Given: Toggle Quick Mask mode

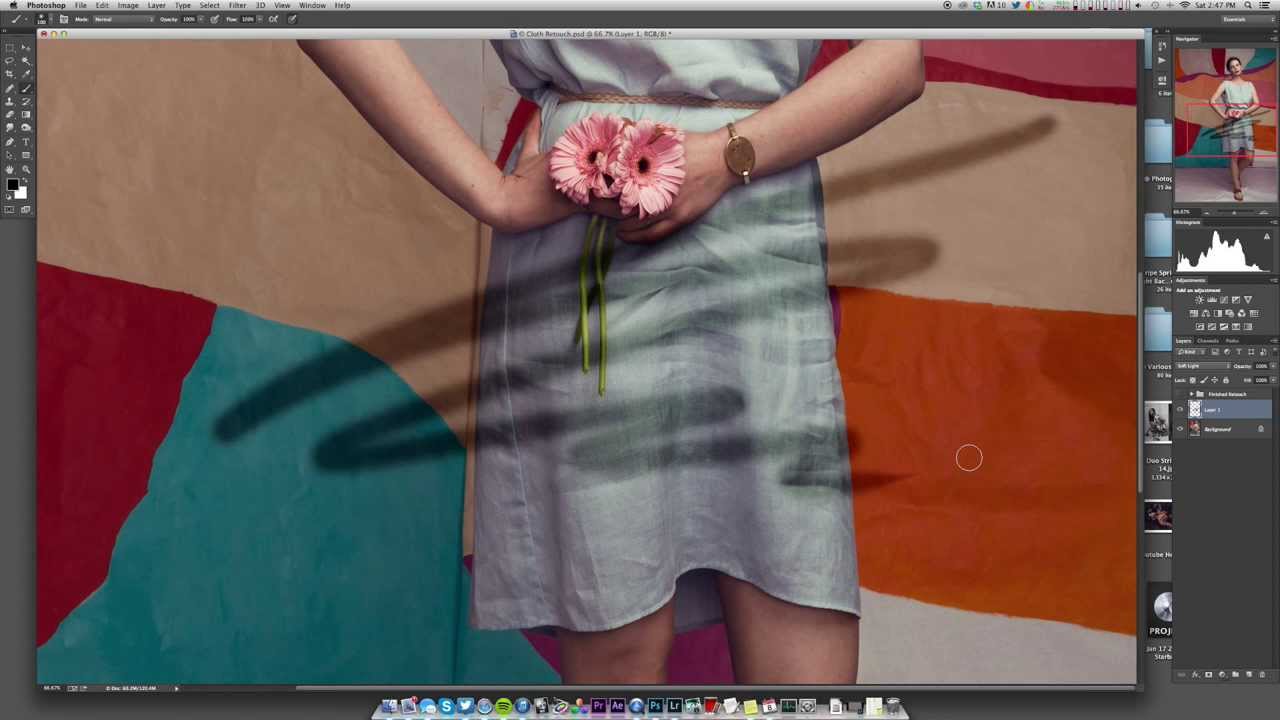Looking at the screenshot, I should (x=10, y=209).
